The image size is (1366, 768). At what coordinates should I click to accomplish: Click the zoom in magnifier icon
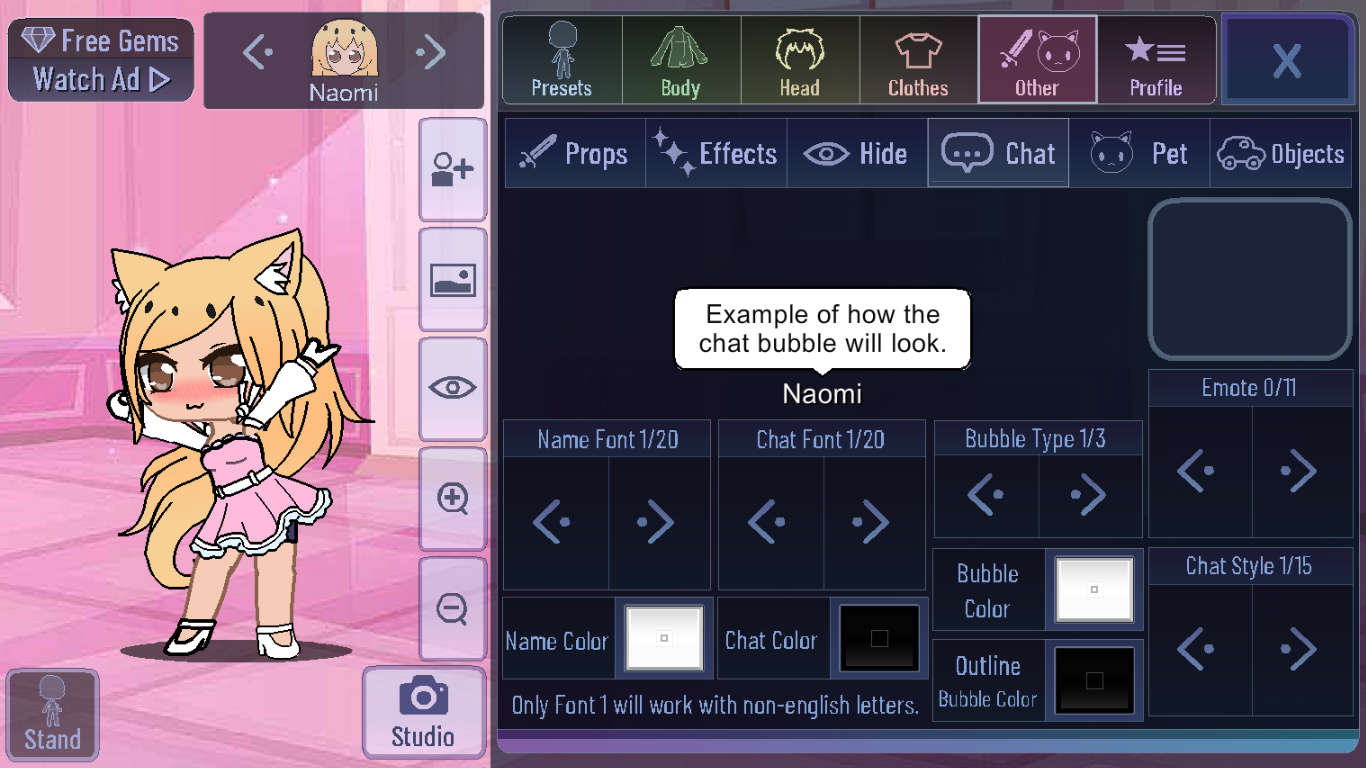pyautogui.click(x=452, y=499)
